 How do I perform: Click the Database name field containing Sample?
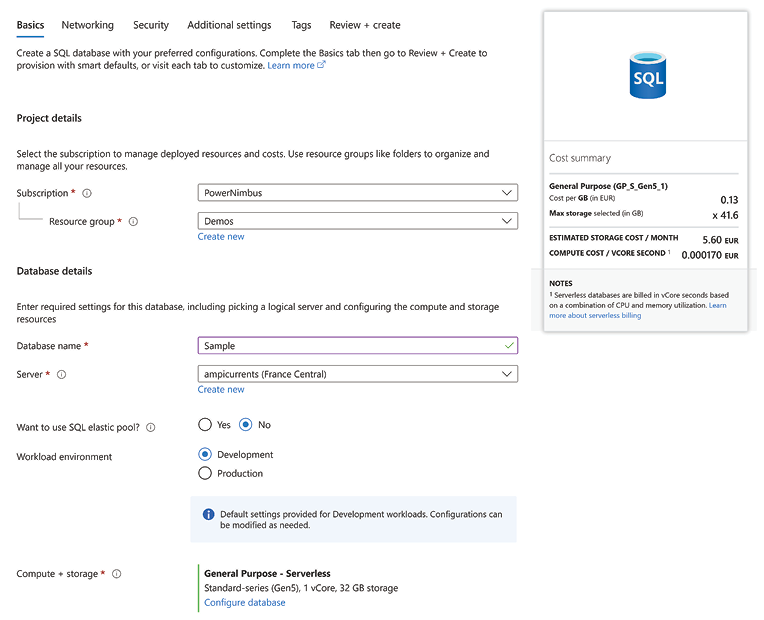click(358, 346)
